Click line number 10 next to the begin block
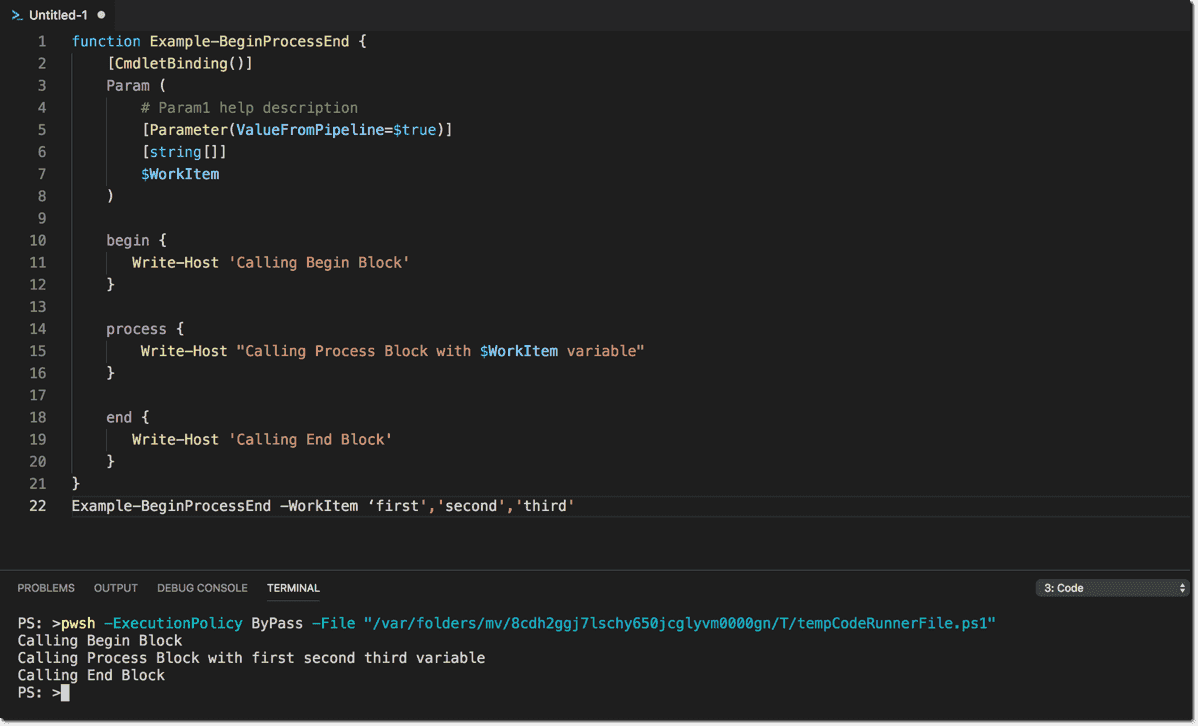 [x=38, y=240]
